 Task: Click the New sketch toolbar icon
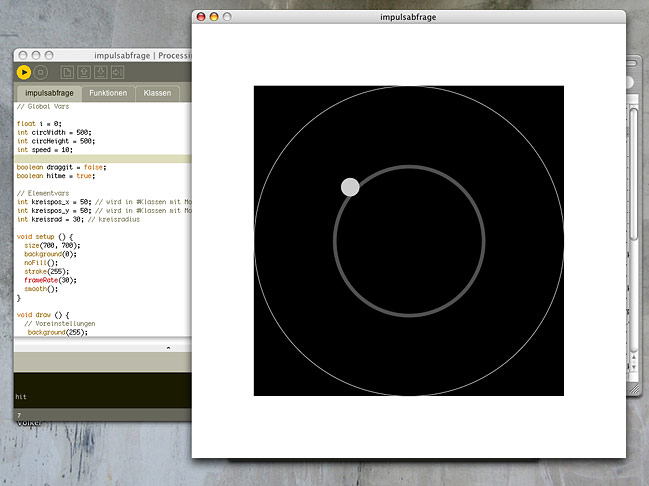[67, 72]
